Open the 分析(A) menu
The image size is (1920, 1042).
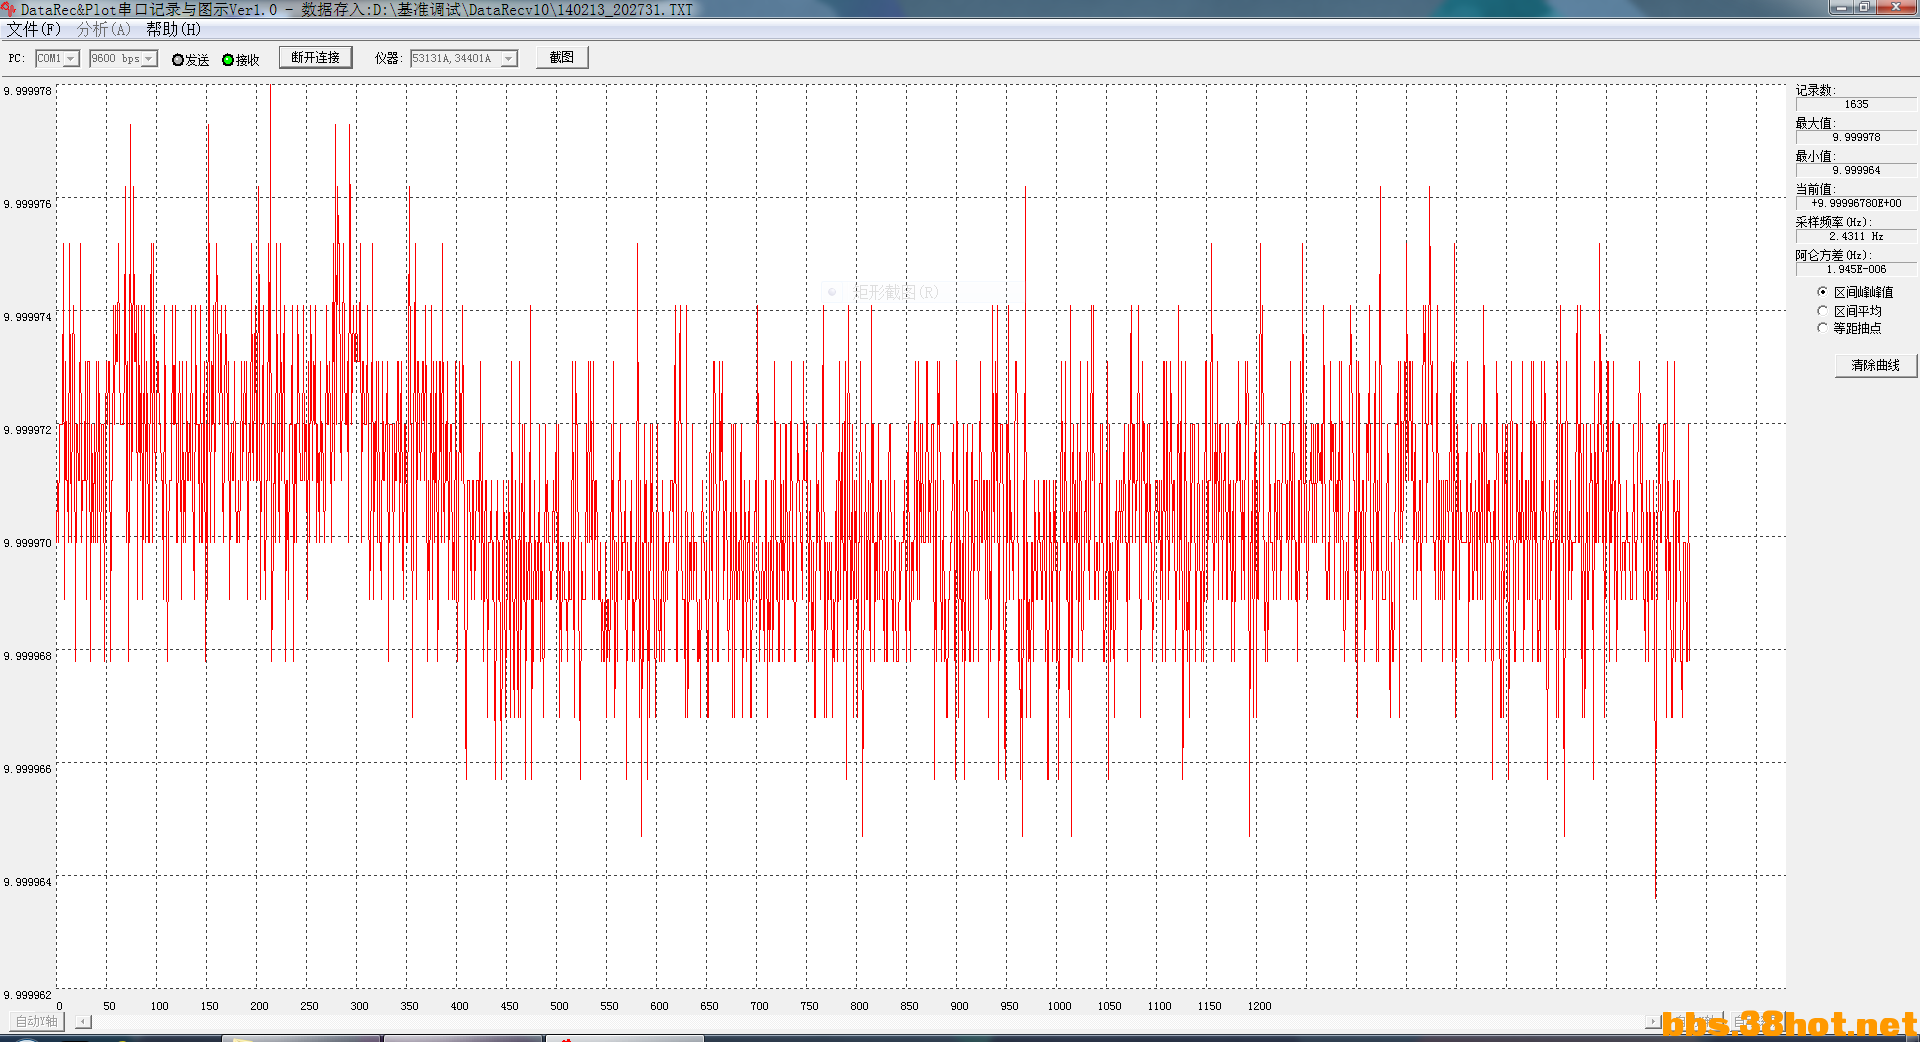[103, 30]
